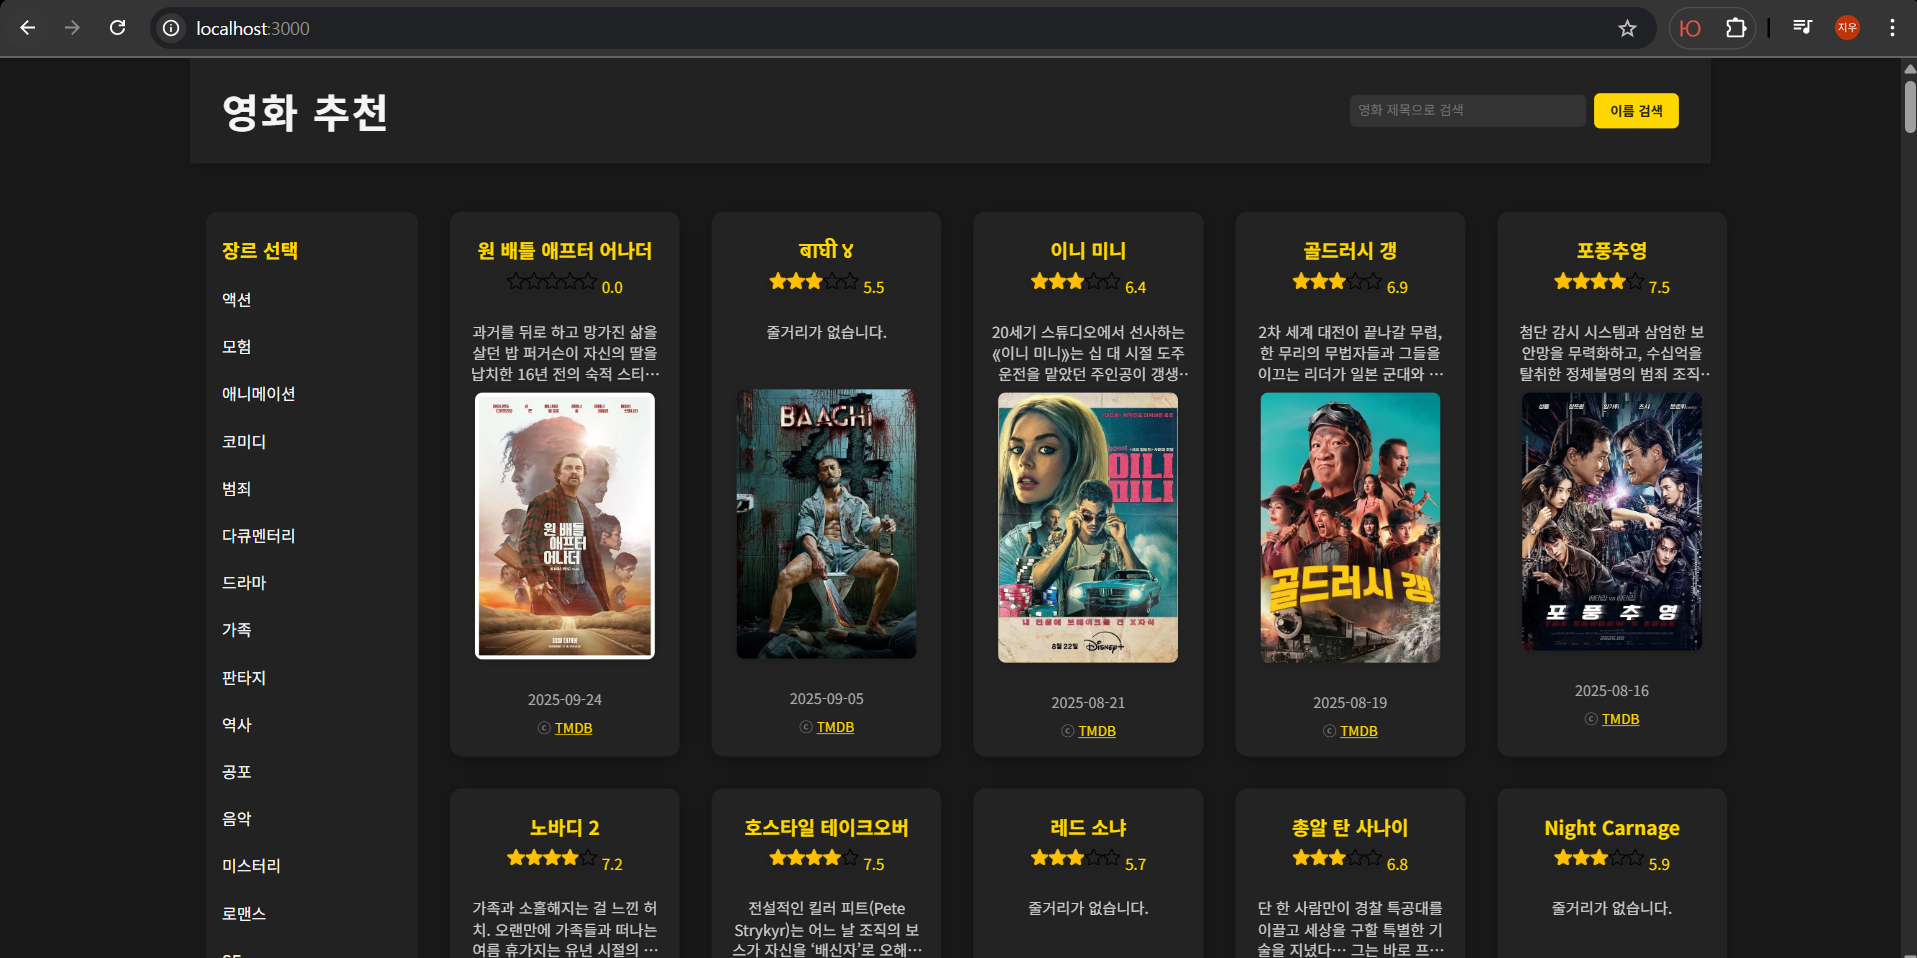Click 포풍추영's 7.5 star rating
1917x958 pixels.
(x=1612, y=285)
